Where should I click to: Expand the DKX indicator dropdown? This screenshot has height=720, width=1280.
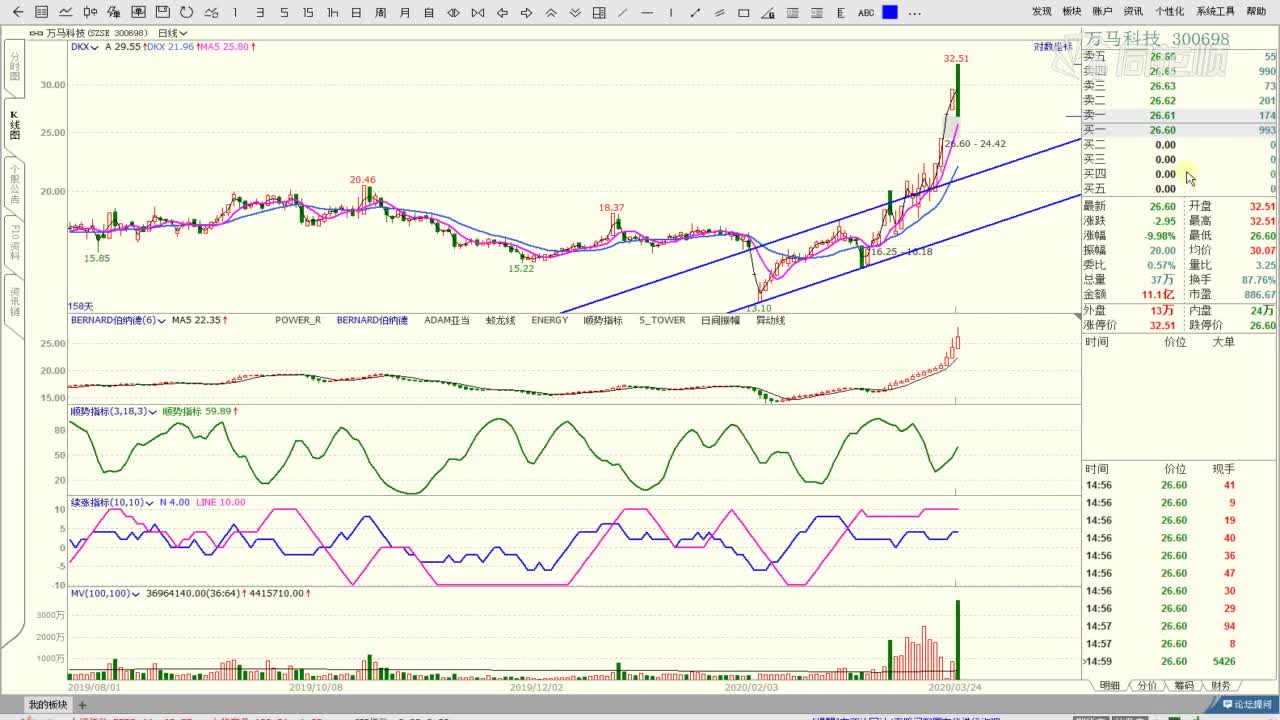84,47
